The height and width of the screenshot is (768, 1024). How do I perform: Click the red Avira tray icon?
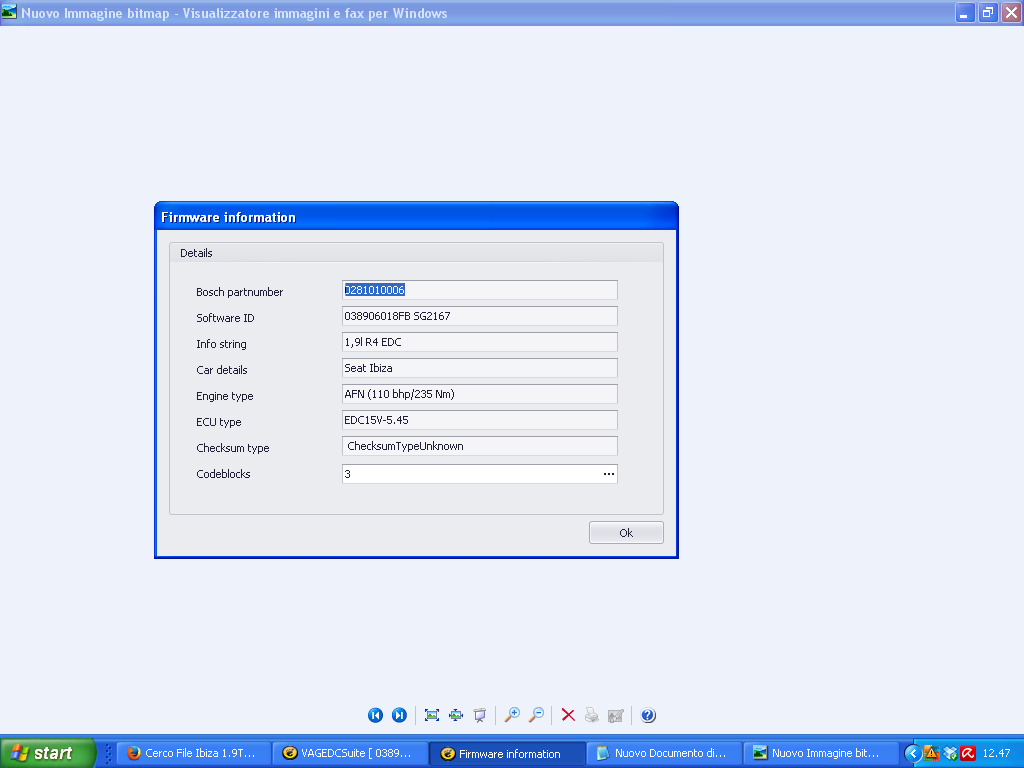click(x=968, y=753)
